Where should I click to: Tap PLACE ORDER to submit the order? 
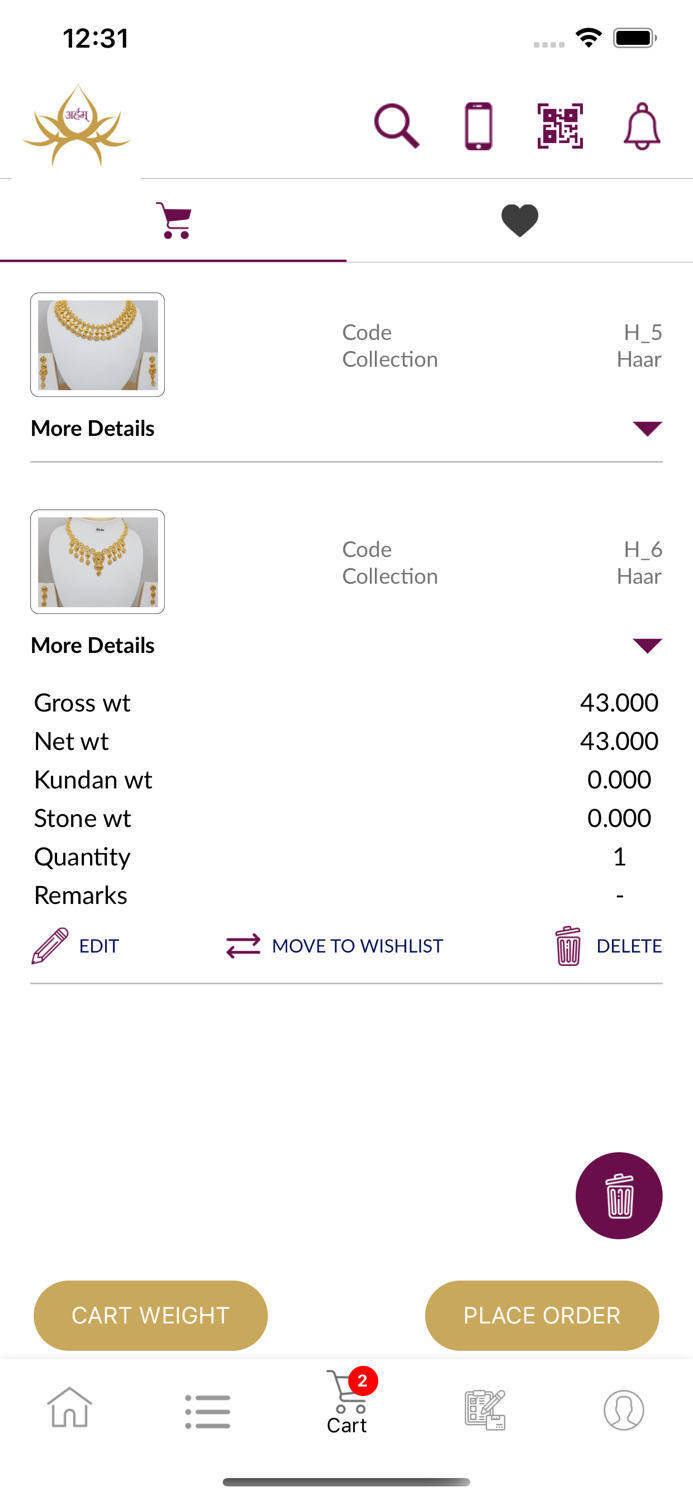click(542, 1315)
